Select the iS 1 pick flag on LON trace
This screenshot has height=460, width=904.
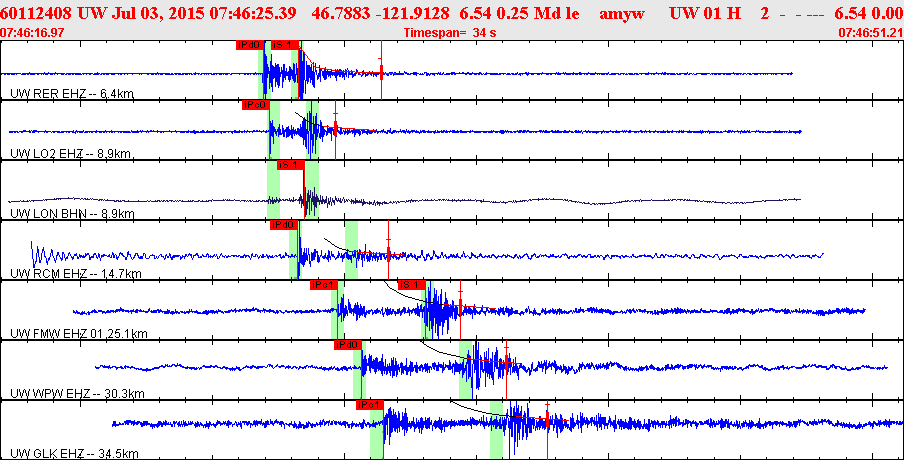coord(291,165)
